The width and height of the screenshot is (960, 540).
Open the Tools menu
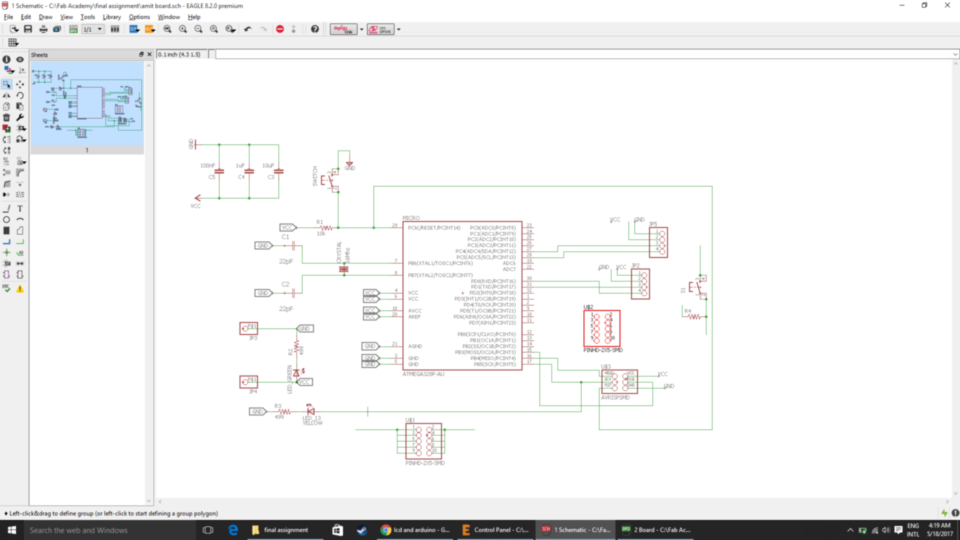point(88,17)
